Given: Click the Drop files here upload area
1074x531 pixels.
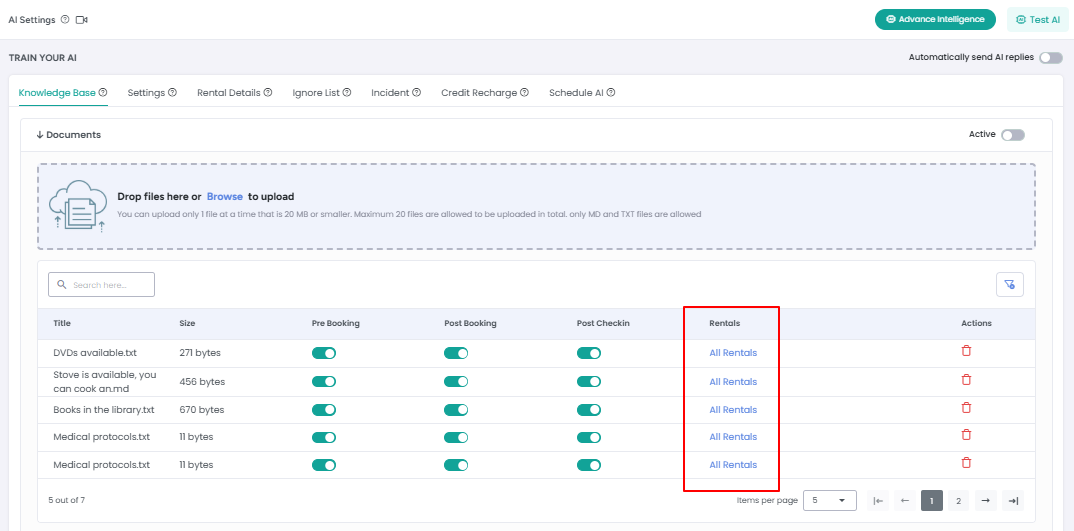Looking at the screenshot, I should click(536, 206).
